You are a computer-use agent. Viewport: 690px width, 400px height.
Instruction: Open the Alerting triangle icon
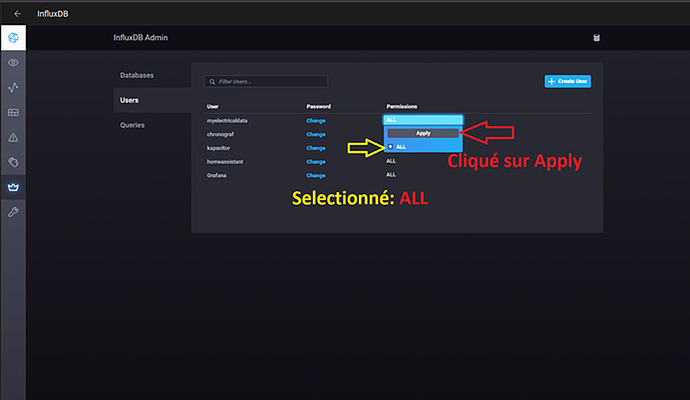(13, 137)
